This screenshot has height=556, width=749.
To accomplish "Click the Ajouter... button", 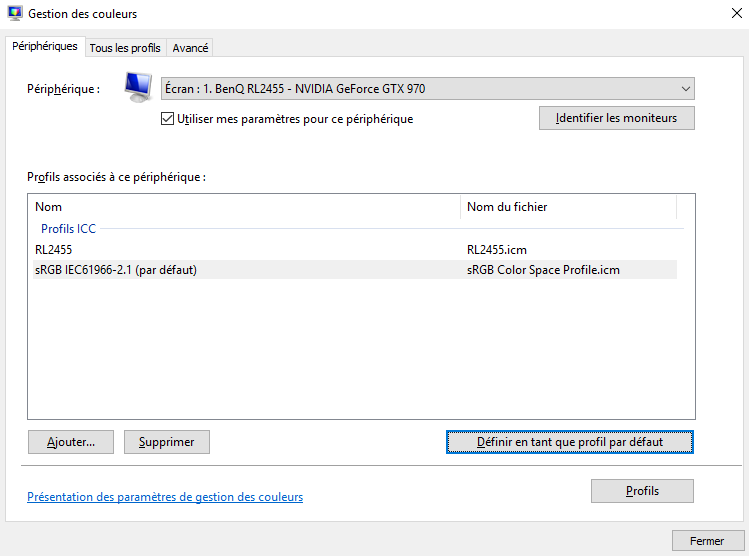I will tap(71, 441).
